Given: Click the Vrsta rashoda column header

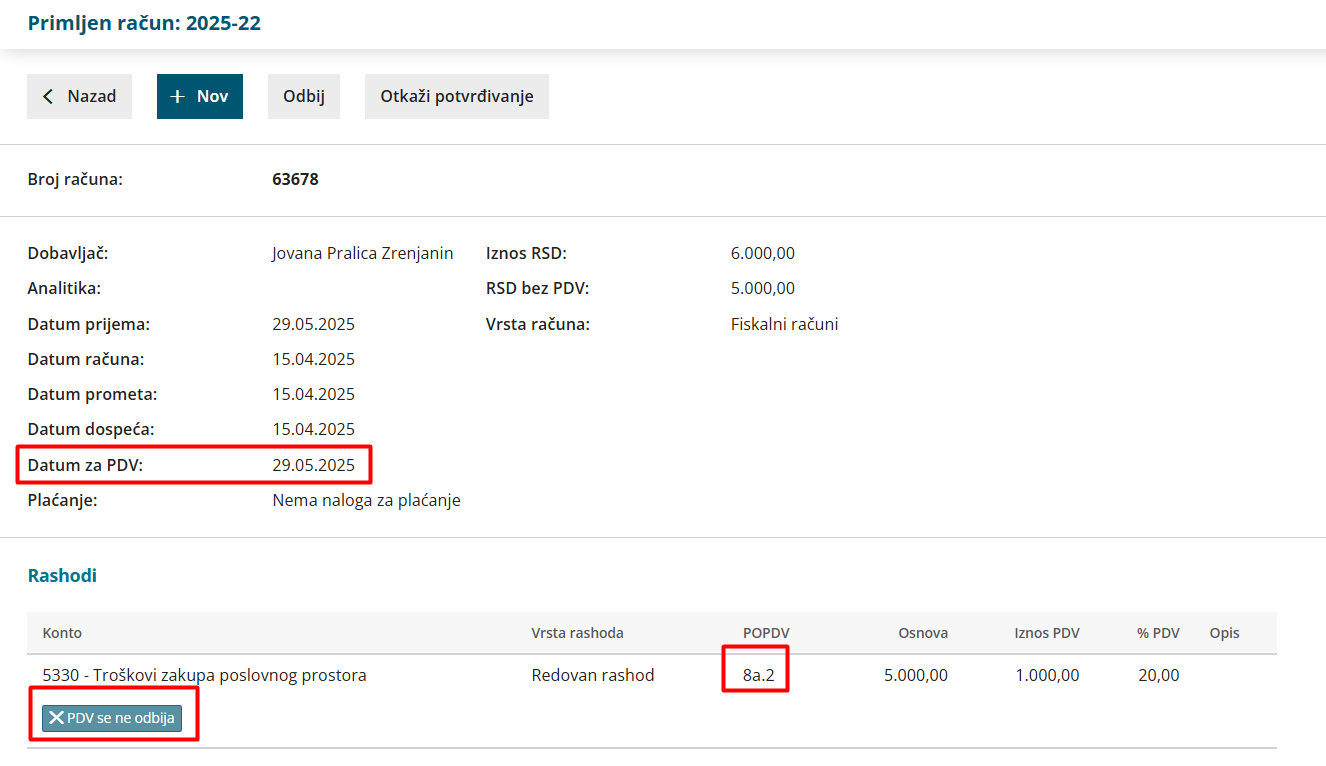Looking at the screenshot, I should [577, 633].
